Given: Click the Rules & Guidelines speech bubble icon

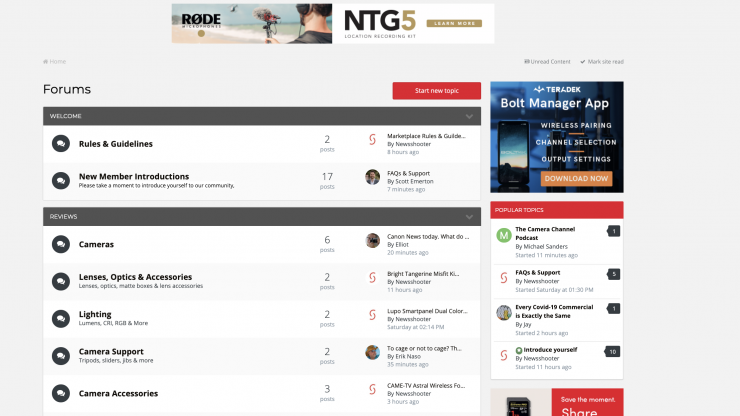Looking at the screenshot, I should (x=60, y=144).
